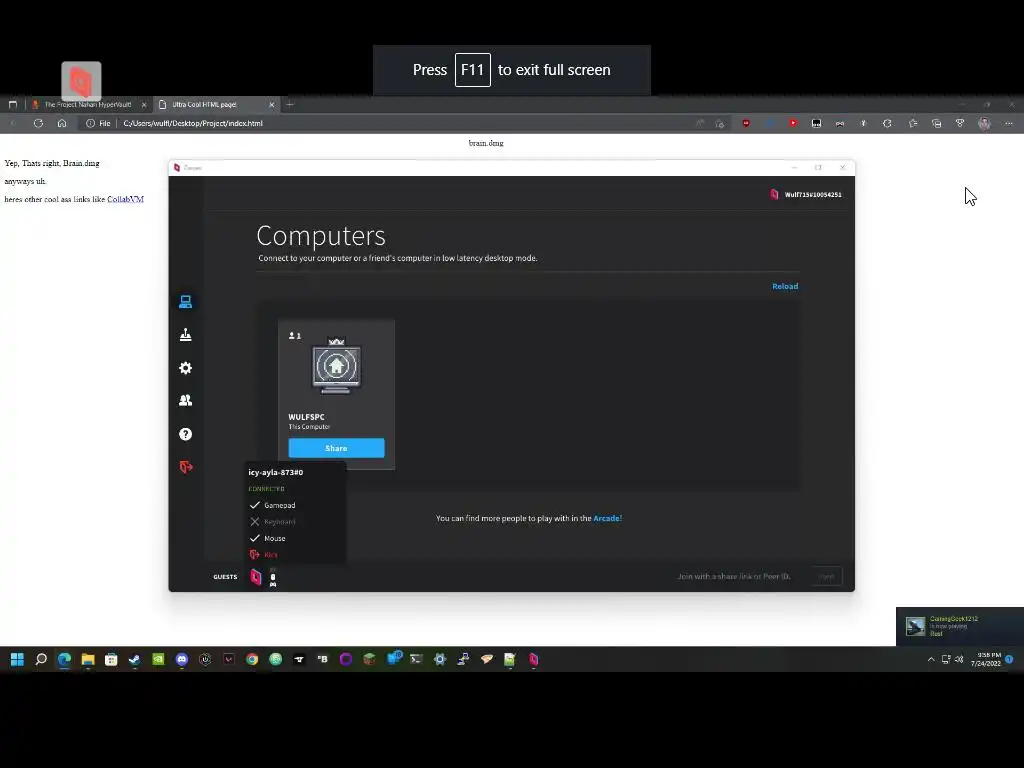Open the Help question mark icon
Viewport: 1024px width, 768px height.
(185, 434)
